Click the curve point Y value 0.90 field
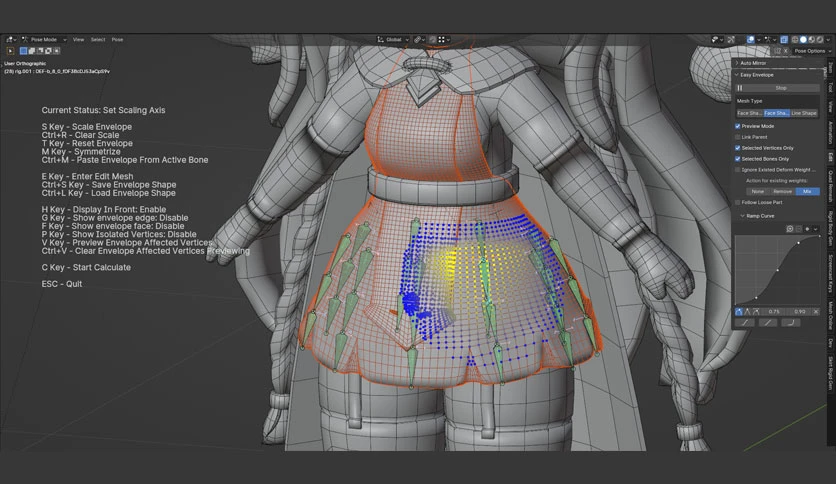 click(800, 312)
